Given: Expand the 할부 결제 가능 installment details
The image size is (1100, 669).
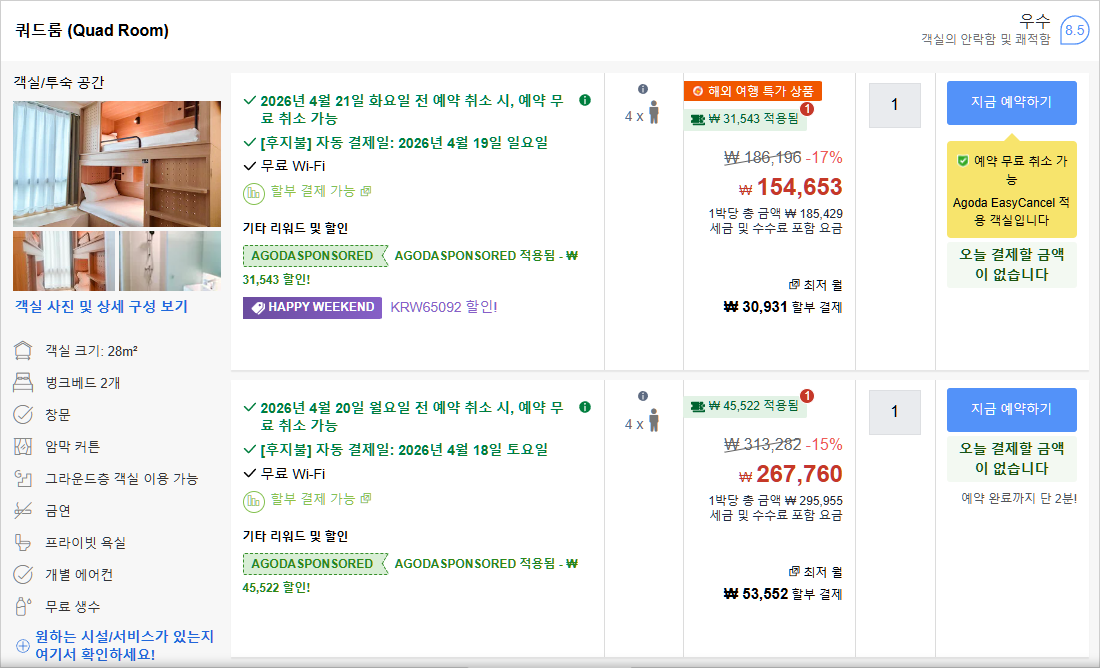Looking at the screenshot, I should point(364,190).
